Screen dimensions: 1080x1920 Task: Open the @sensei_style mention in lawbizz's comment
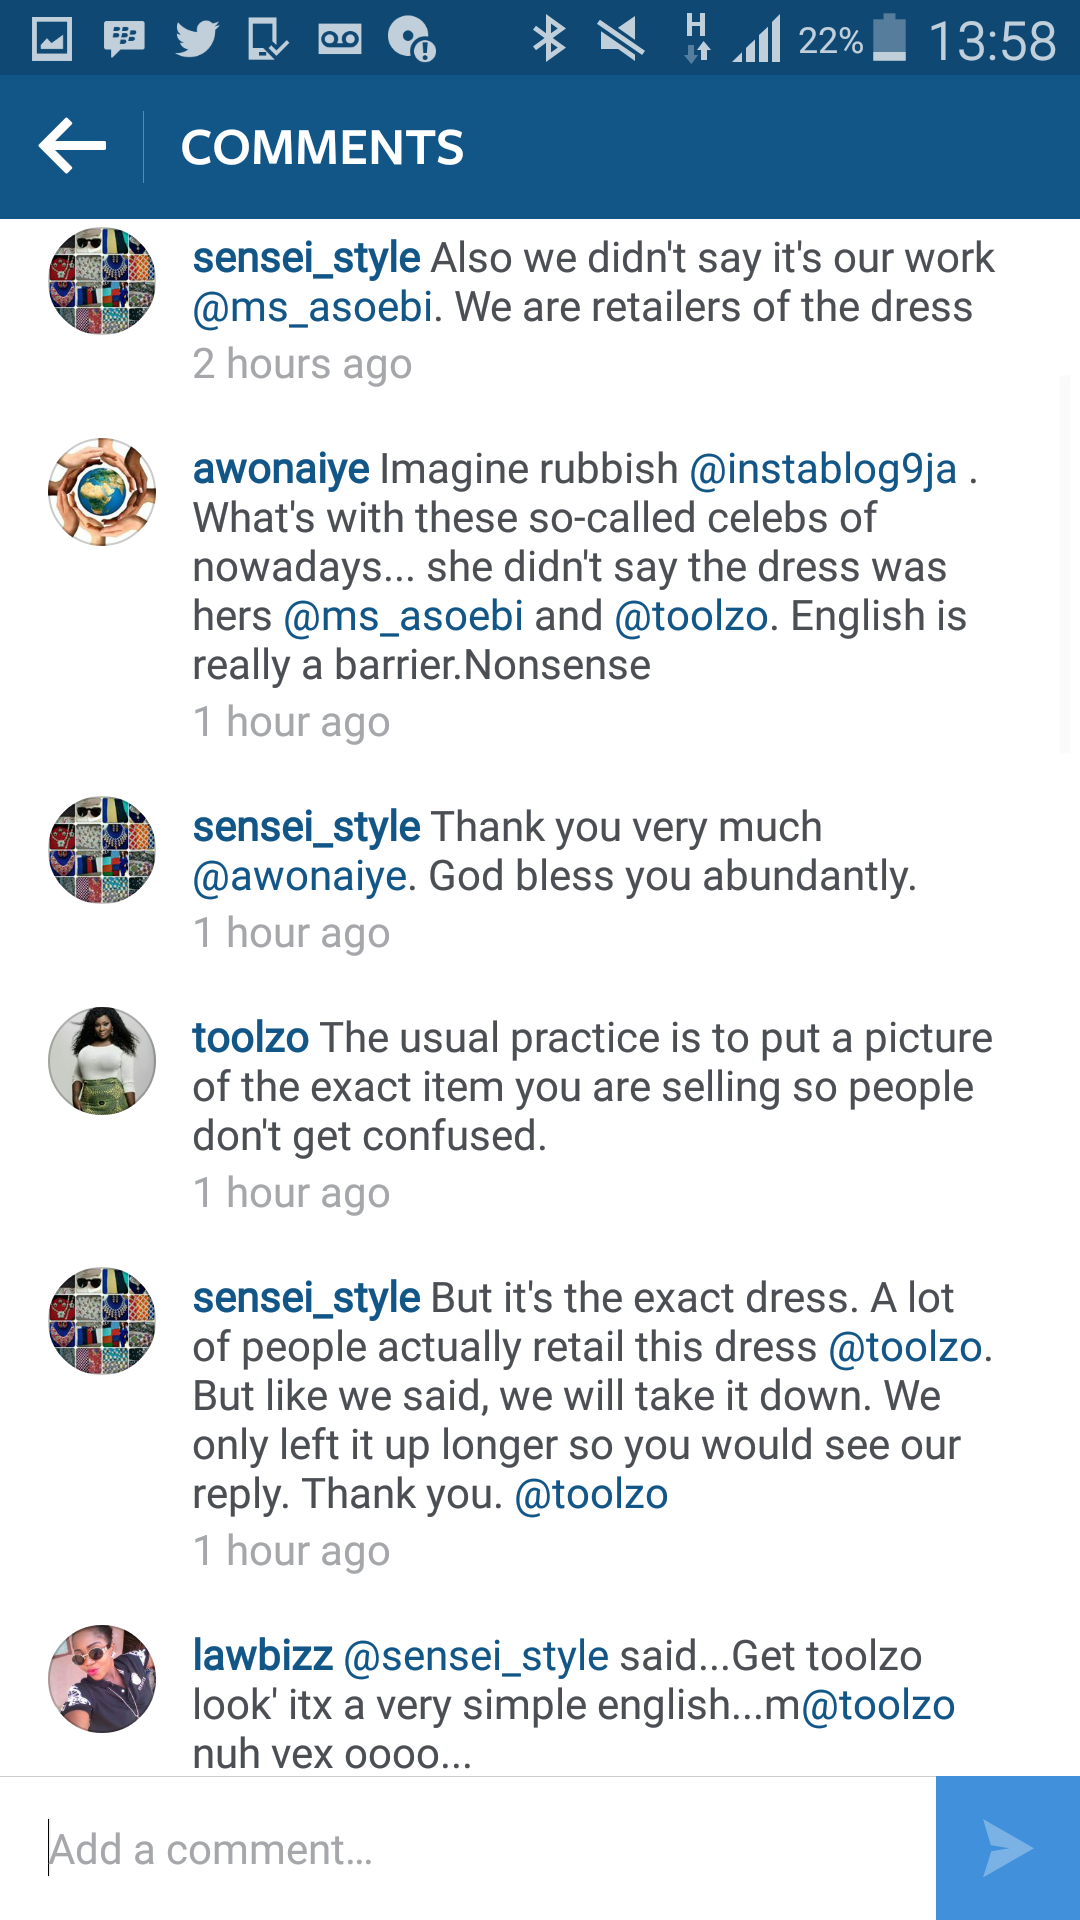click(476, 1657)
